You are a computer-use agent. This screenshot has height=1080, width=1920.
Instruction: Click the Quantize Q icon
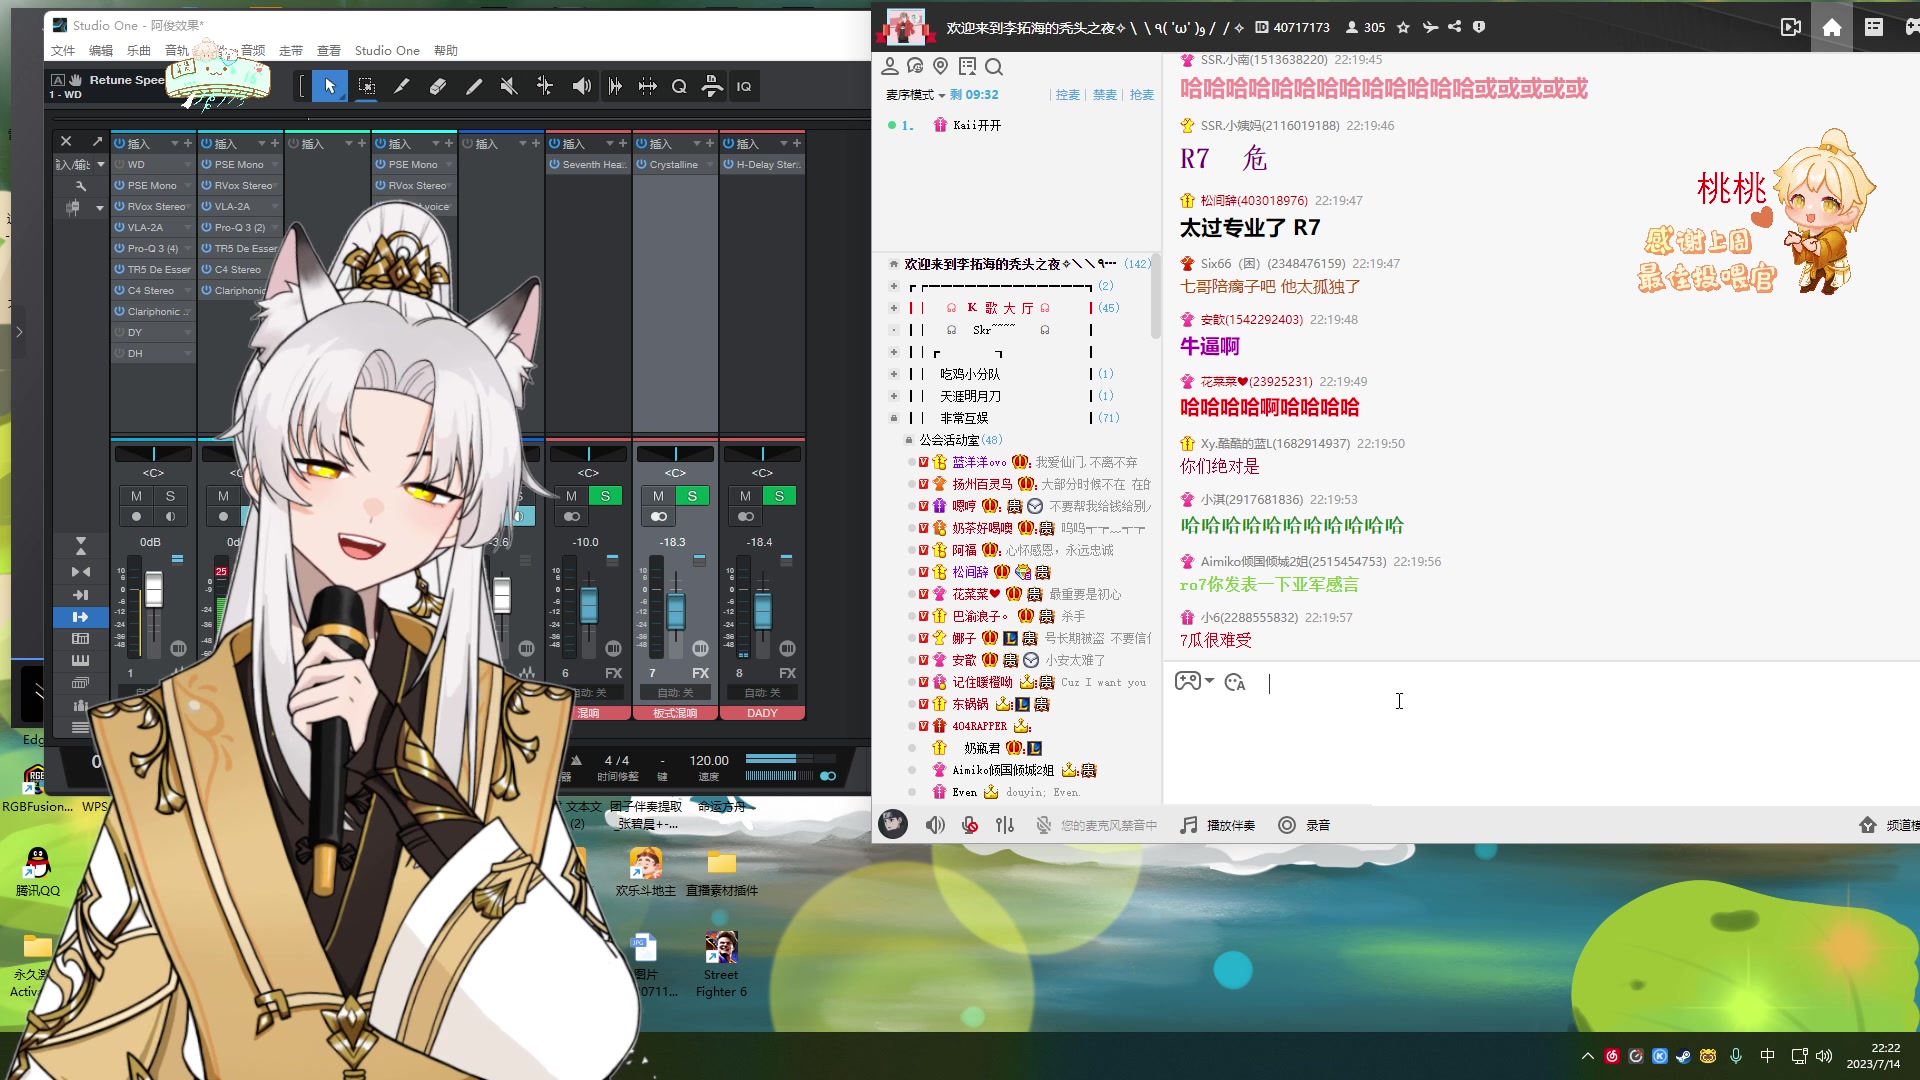point(679,87)
